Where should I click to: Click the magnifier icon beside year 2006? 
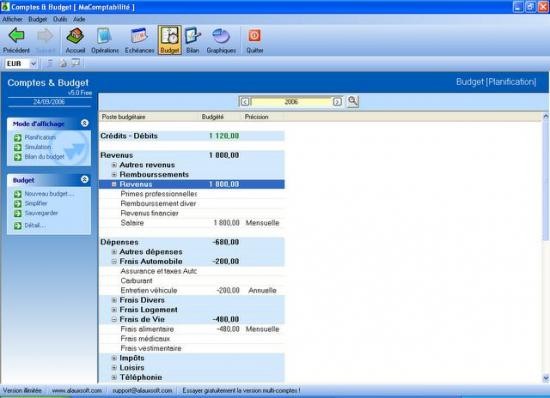[x=353, y=101]
